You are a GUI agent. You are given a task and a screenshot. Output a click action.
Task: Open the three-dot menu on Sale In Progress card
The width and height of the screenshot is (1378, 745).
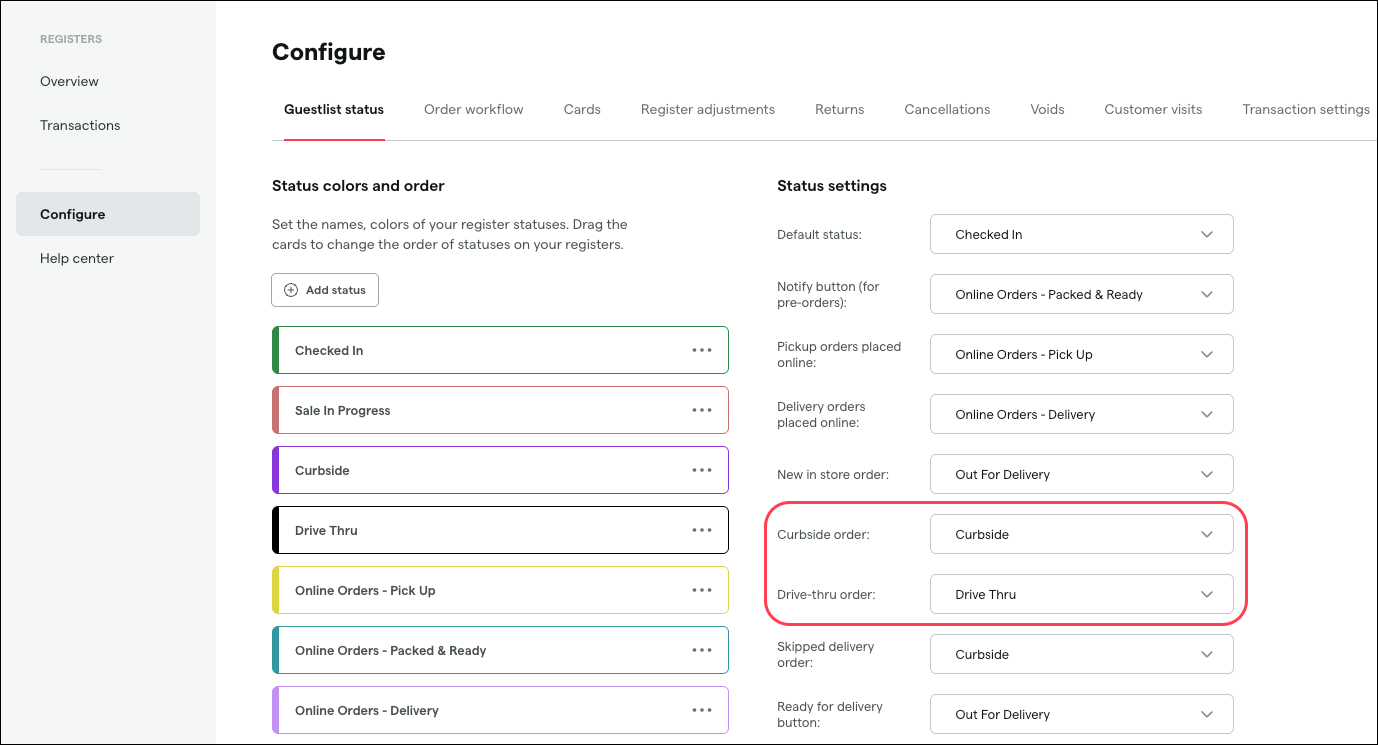[x=702, y=410]
